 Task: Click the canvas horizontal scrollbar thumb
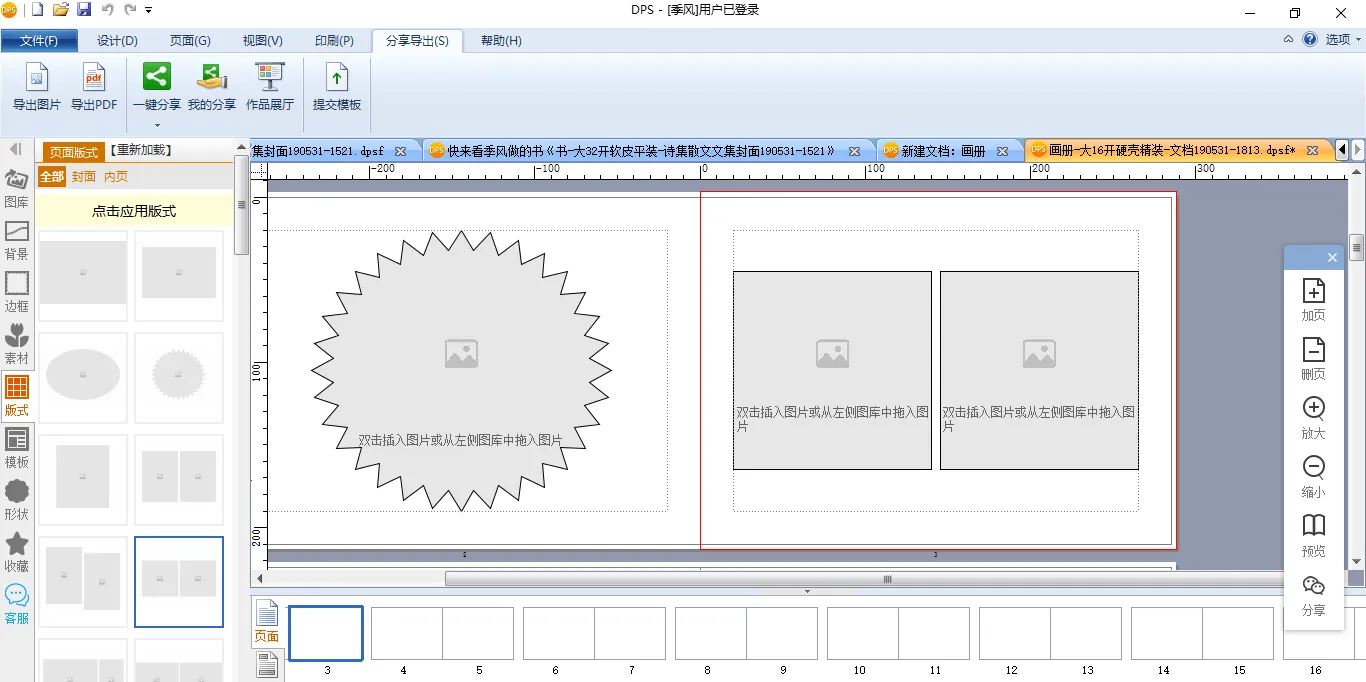(887, 579)
